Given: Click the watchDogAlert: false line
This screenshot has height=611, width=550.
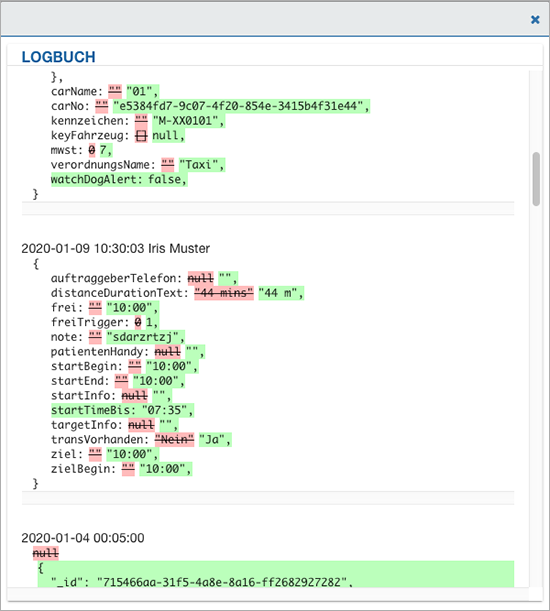Looking at the screenshot, I should click(119, 179).
